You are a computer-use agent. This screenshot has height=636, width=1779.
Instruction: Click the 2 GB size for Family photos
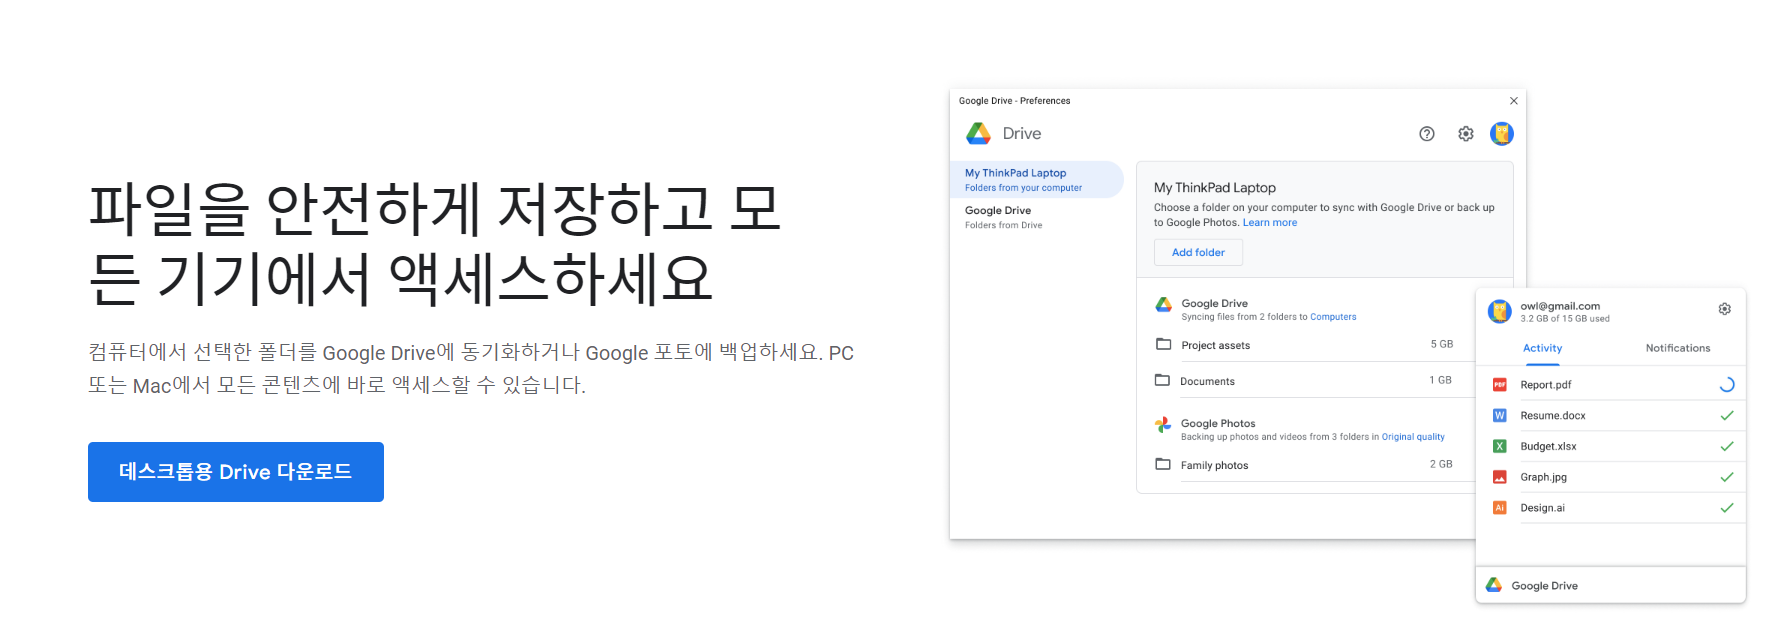tap(1441, 464)
